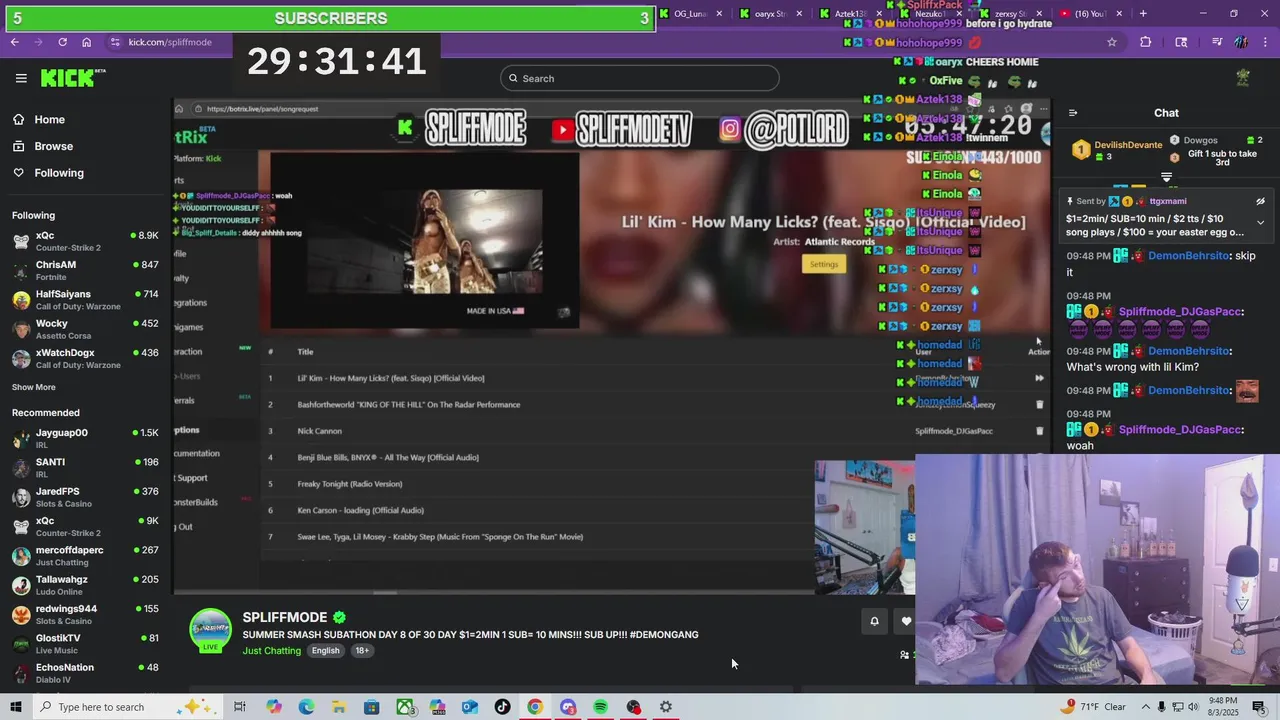Open File Explorer from the taskbar

339,707
